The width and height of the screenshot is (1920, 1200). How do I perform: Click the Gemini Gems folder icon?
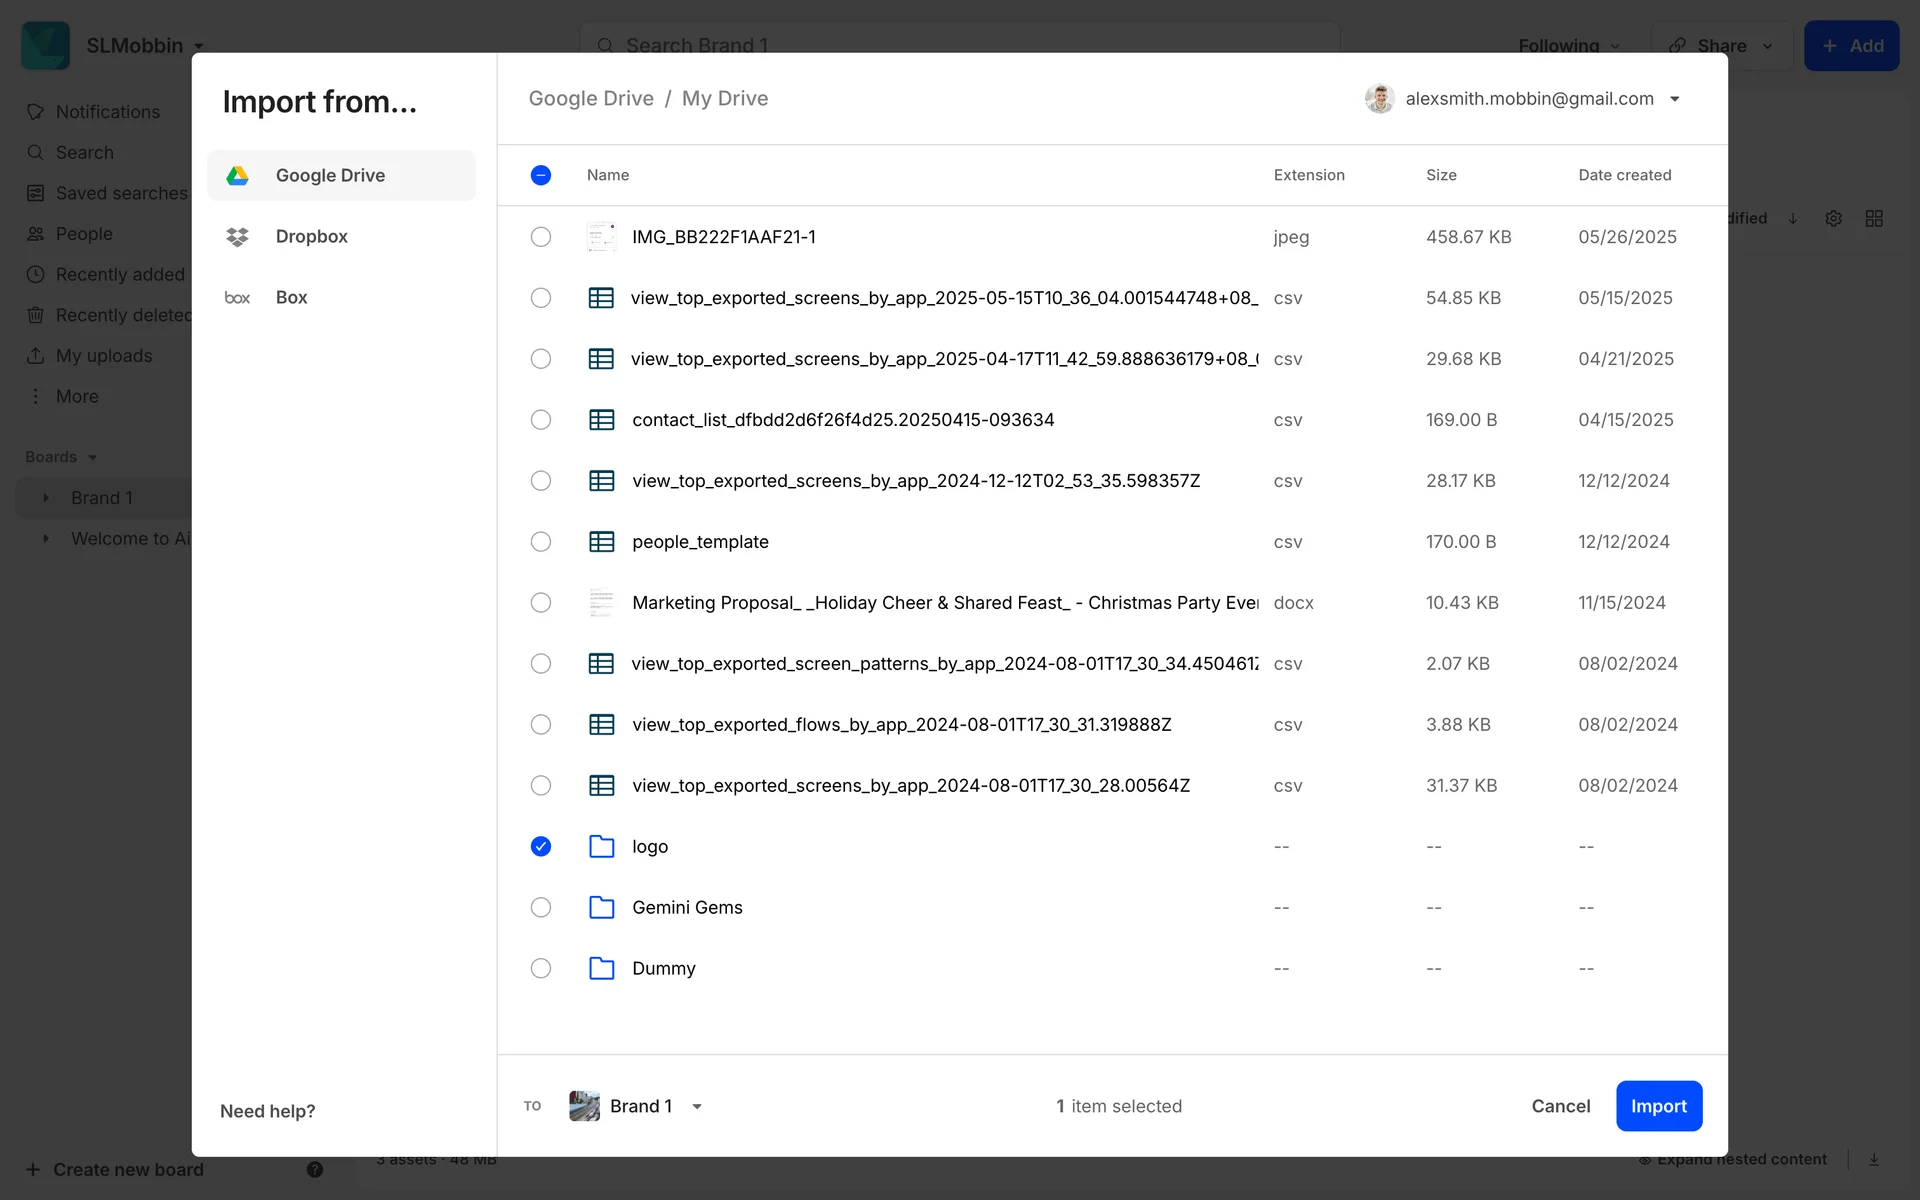click(601, 907)
